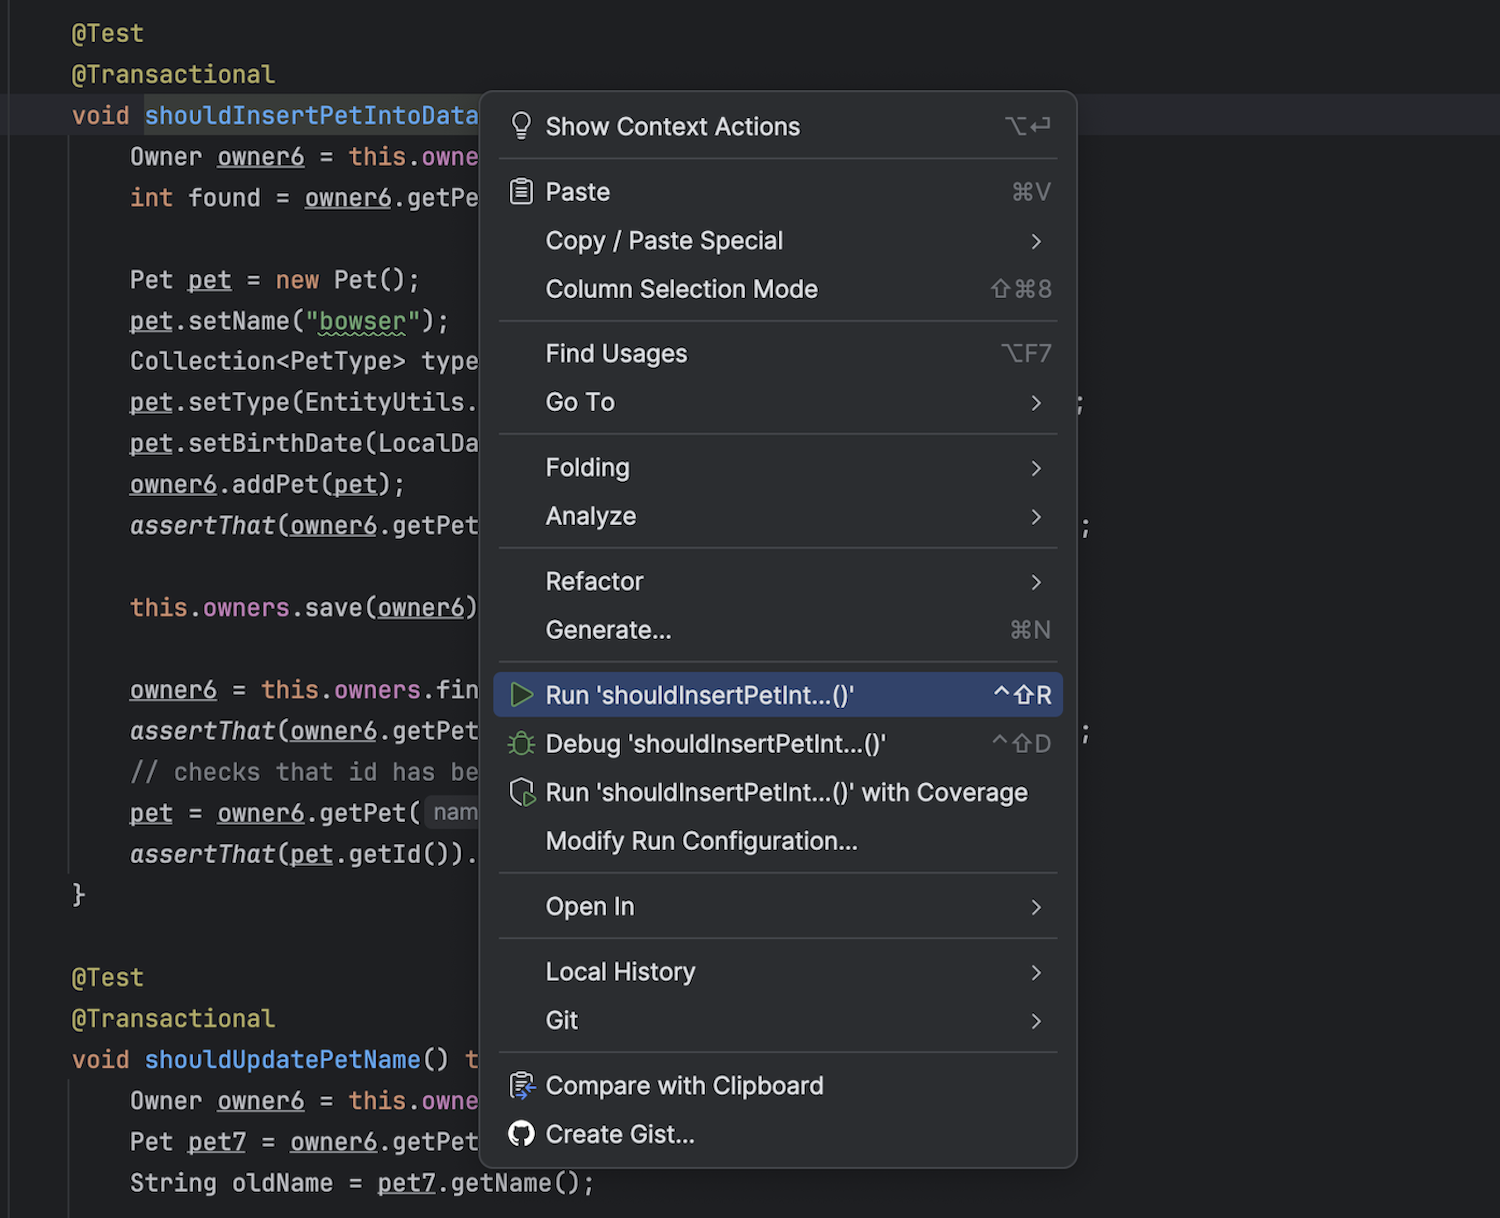
Task: Choose Modify Run Configuration...
Action: (701, 841)
